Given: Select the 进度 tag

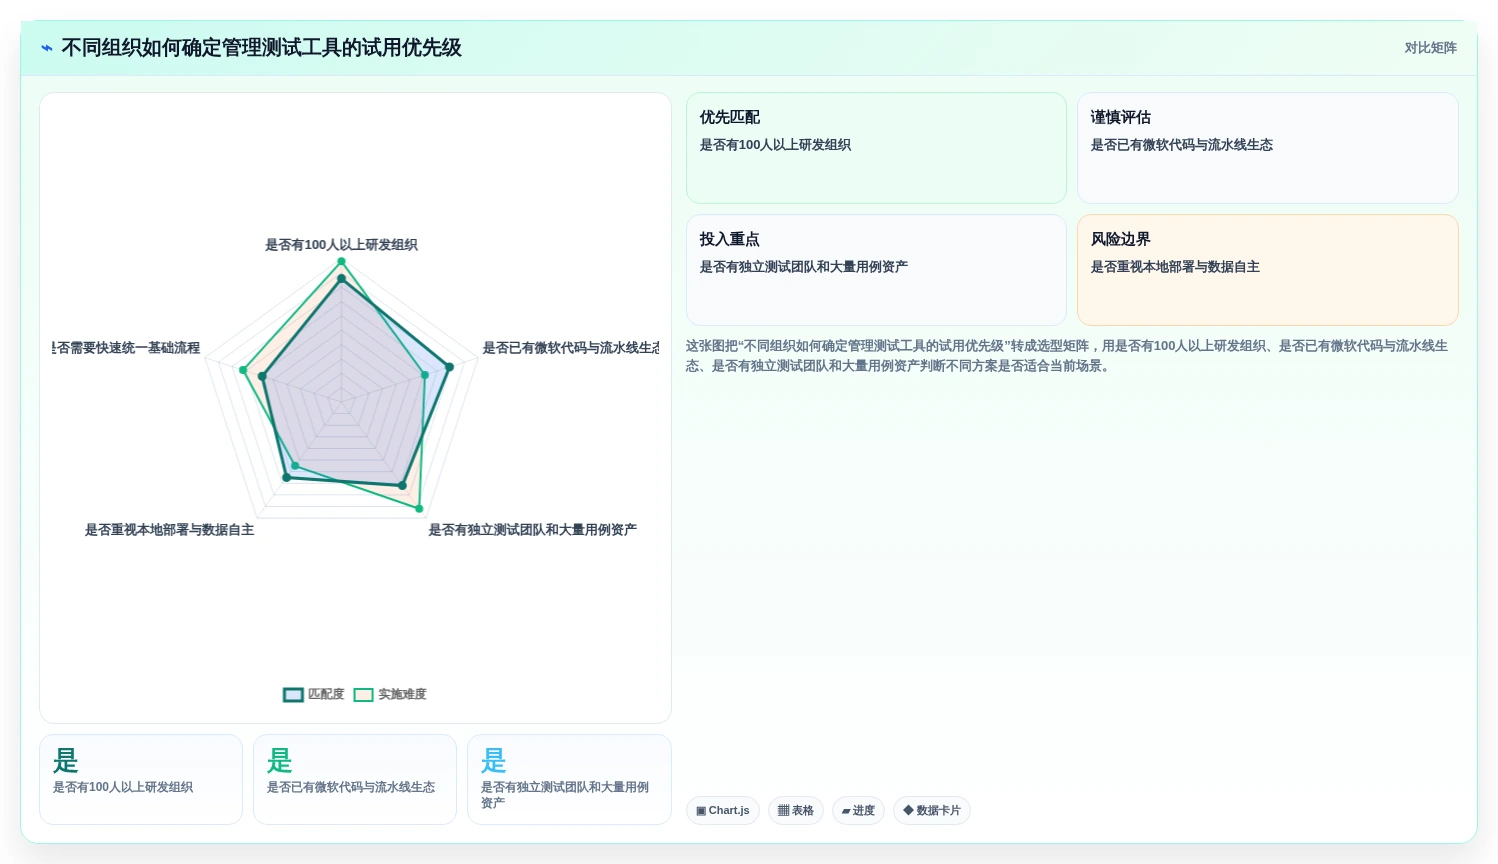Looking at the screenshot, I should tap(858, 810).
